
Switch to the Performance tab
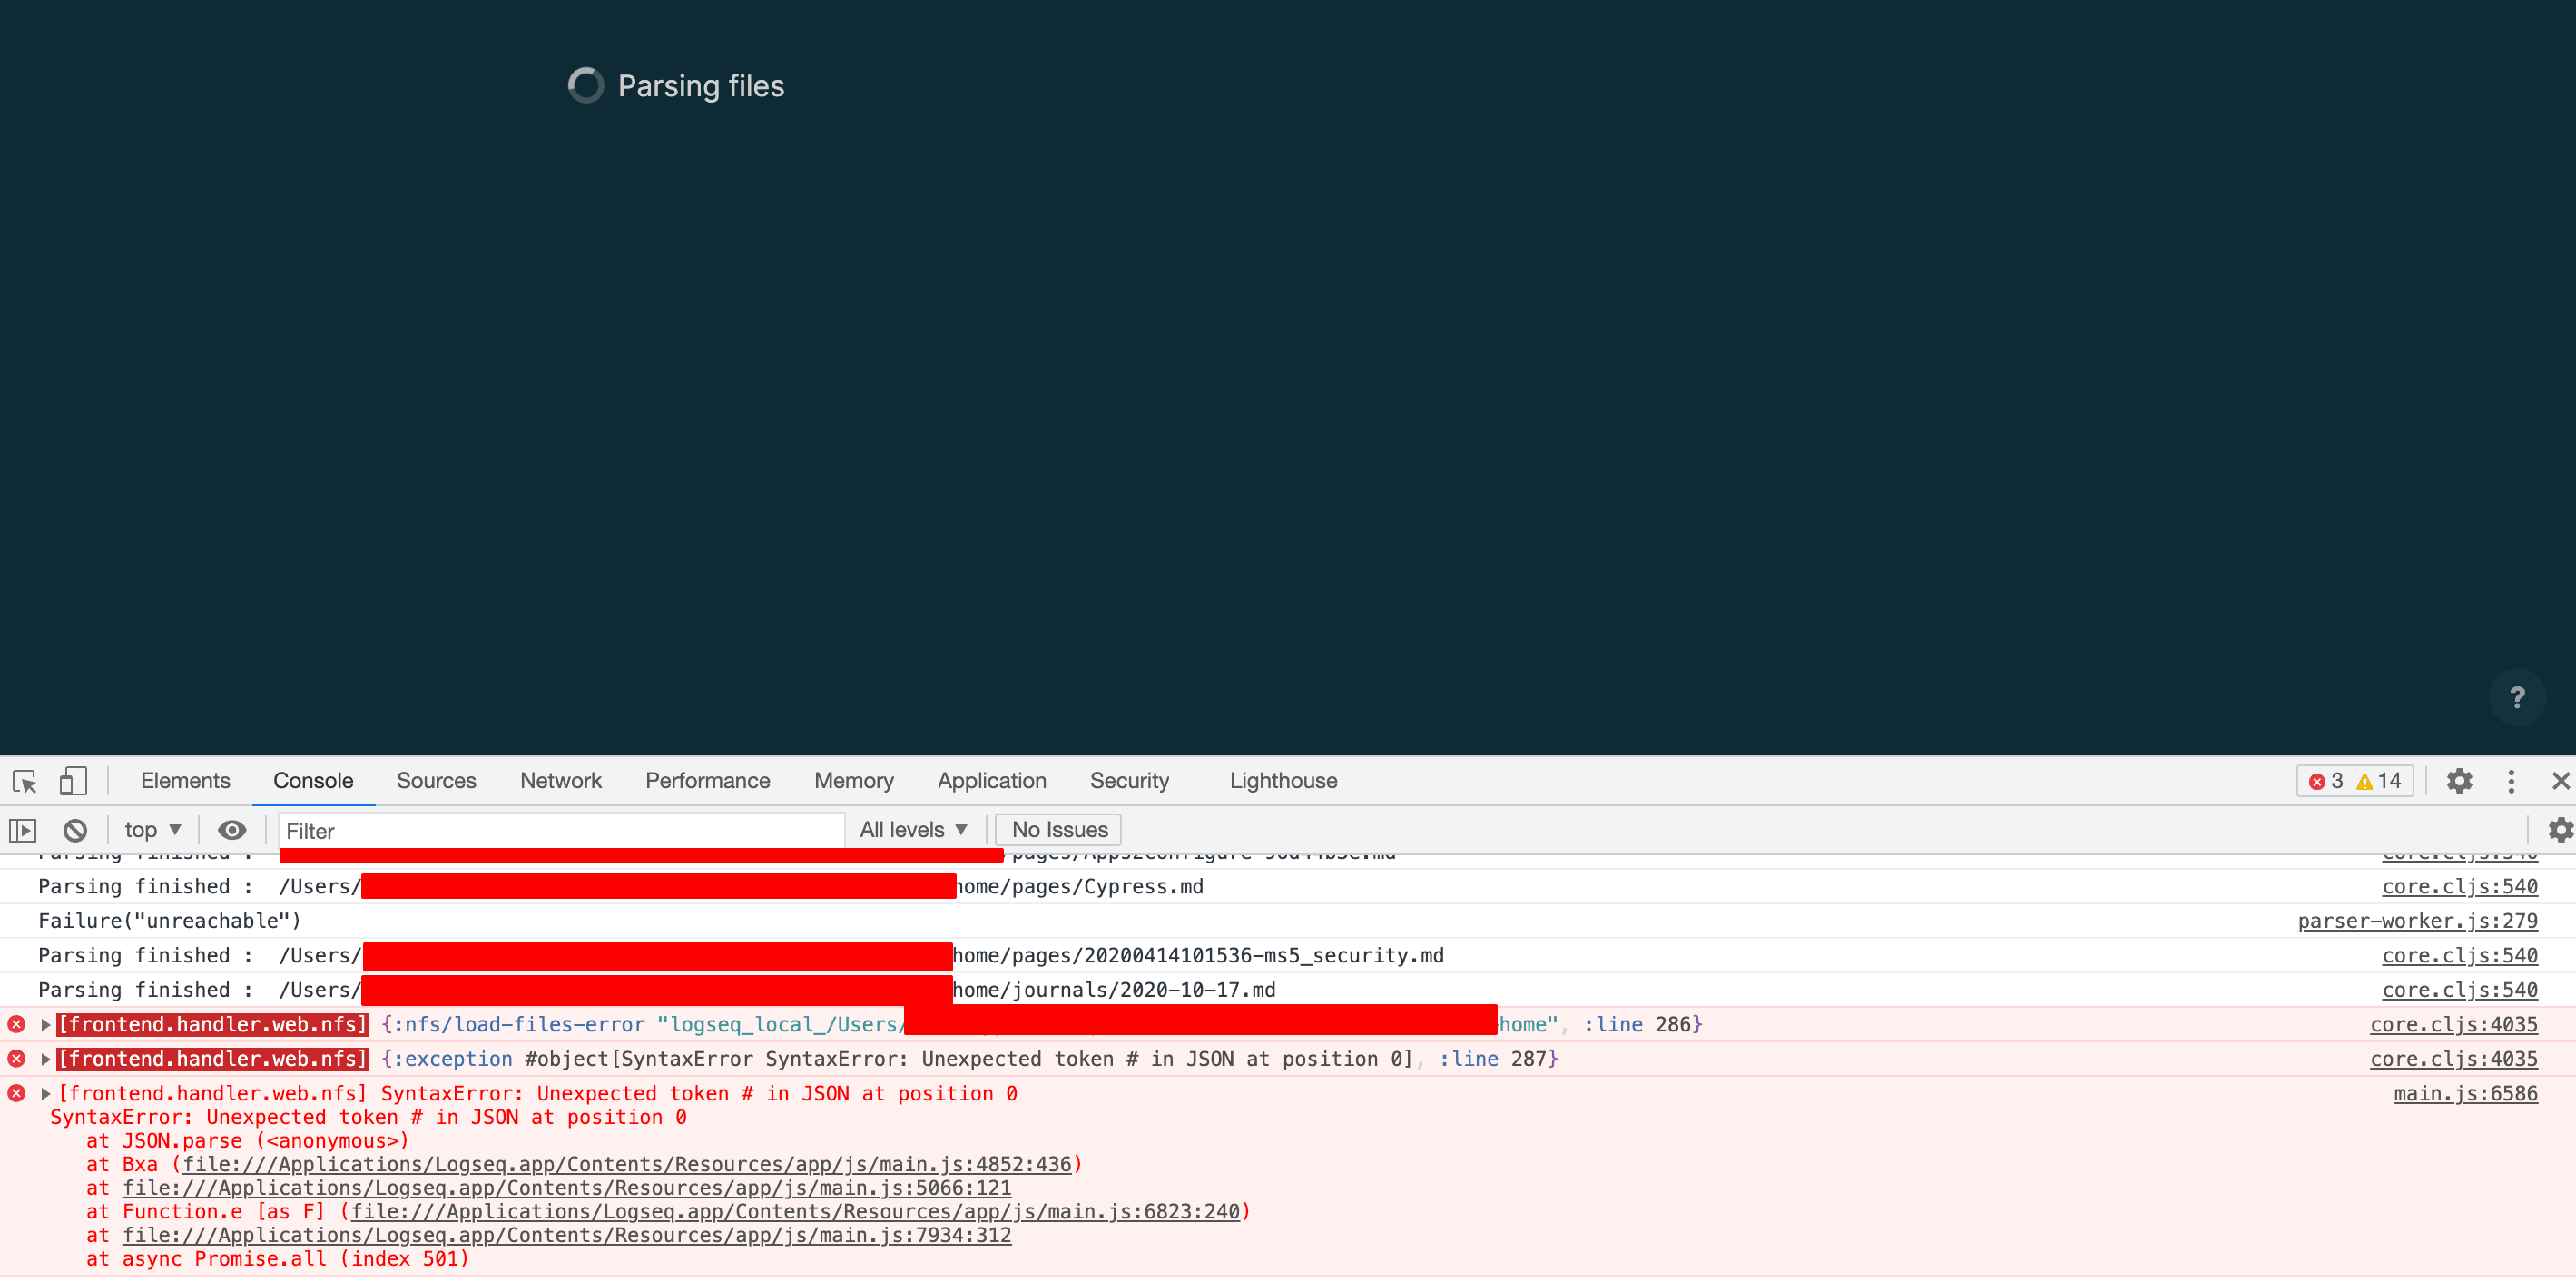click(708, 781)
